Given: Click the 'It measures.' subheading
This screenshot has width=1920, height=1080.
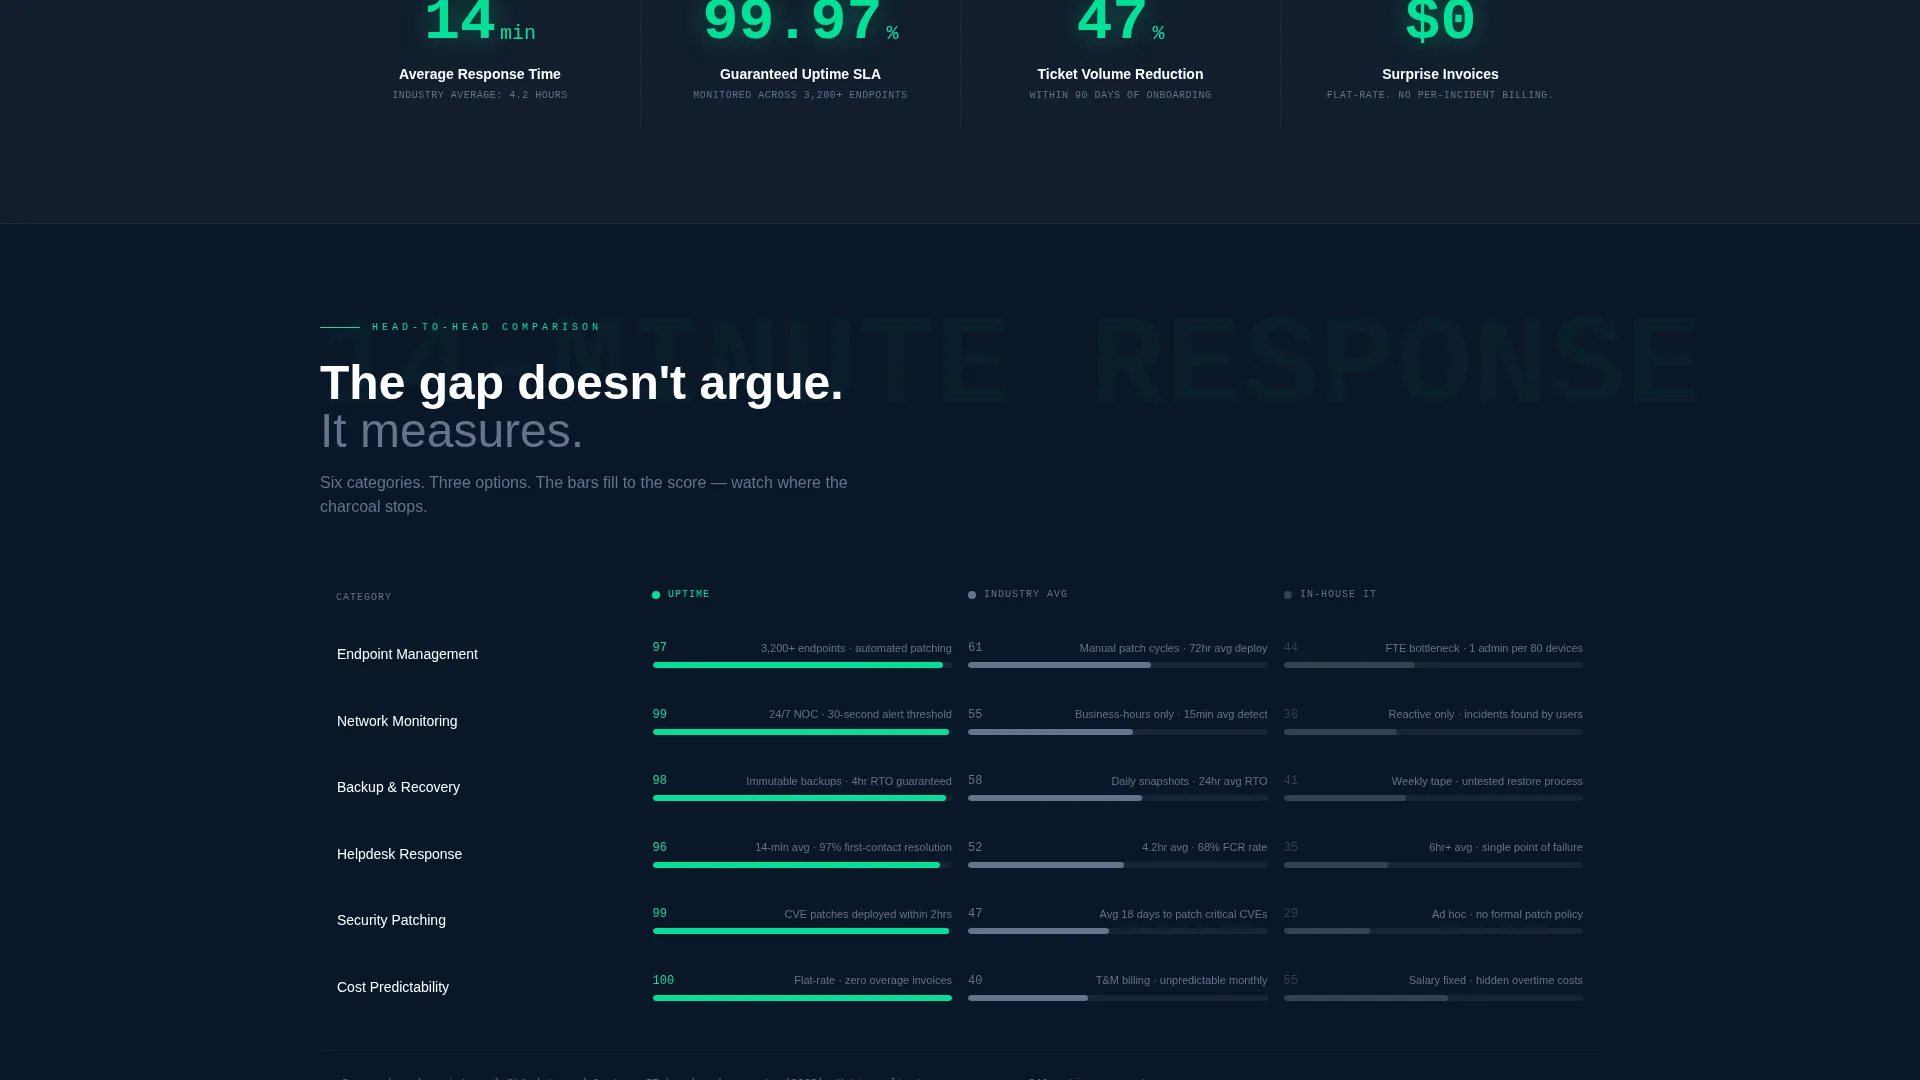Looking at the screenshot, I should pyautogui.click(x=451, y=431).
